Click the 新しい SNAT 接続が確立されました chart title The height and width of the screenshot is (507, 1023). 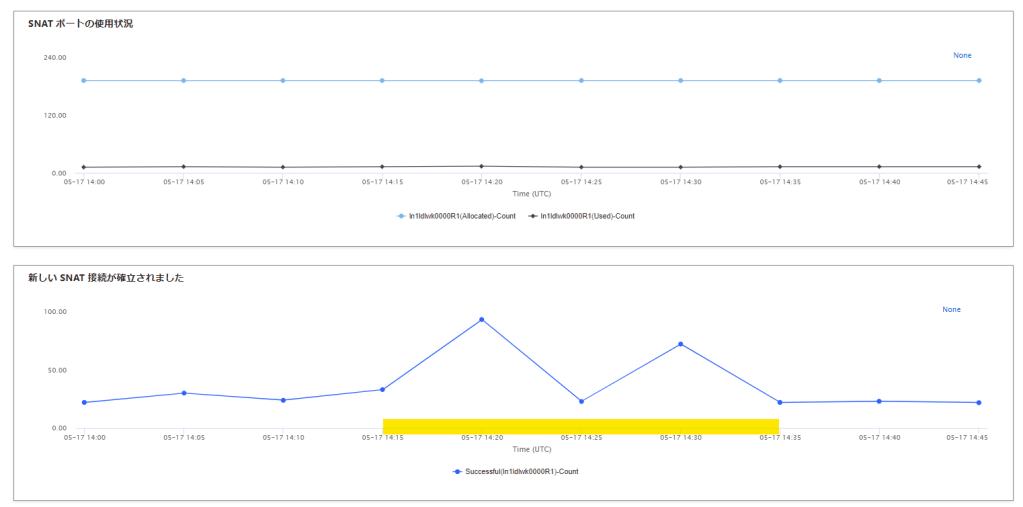pos(105,278)
